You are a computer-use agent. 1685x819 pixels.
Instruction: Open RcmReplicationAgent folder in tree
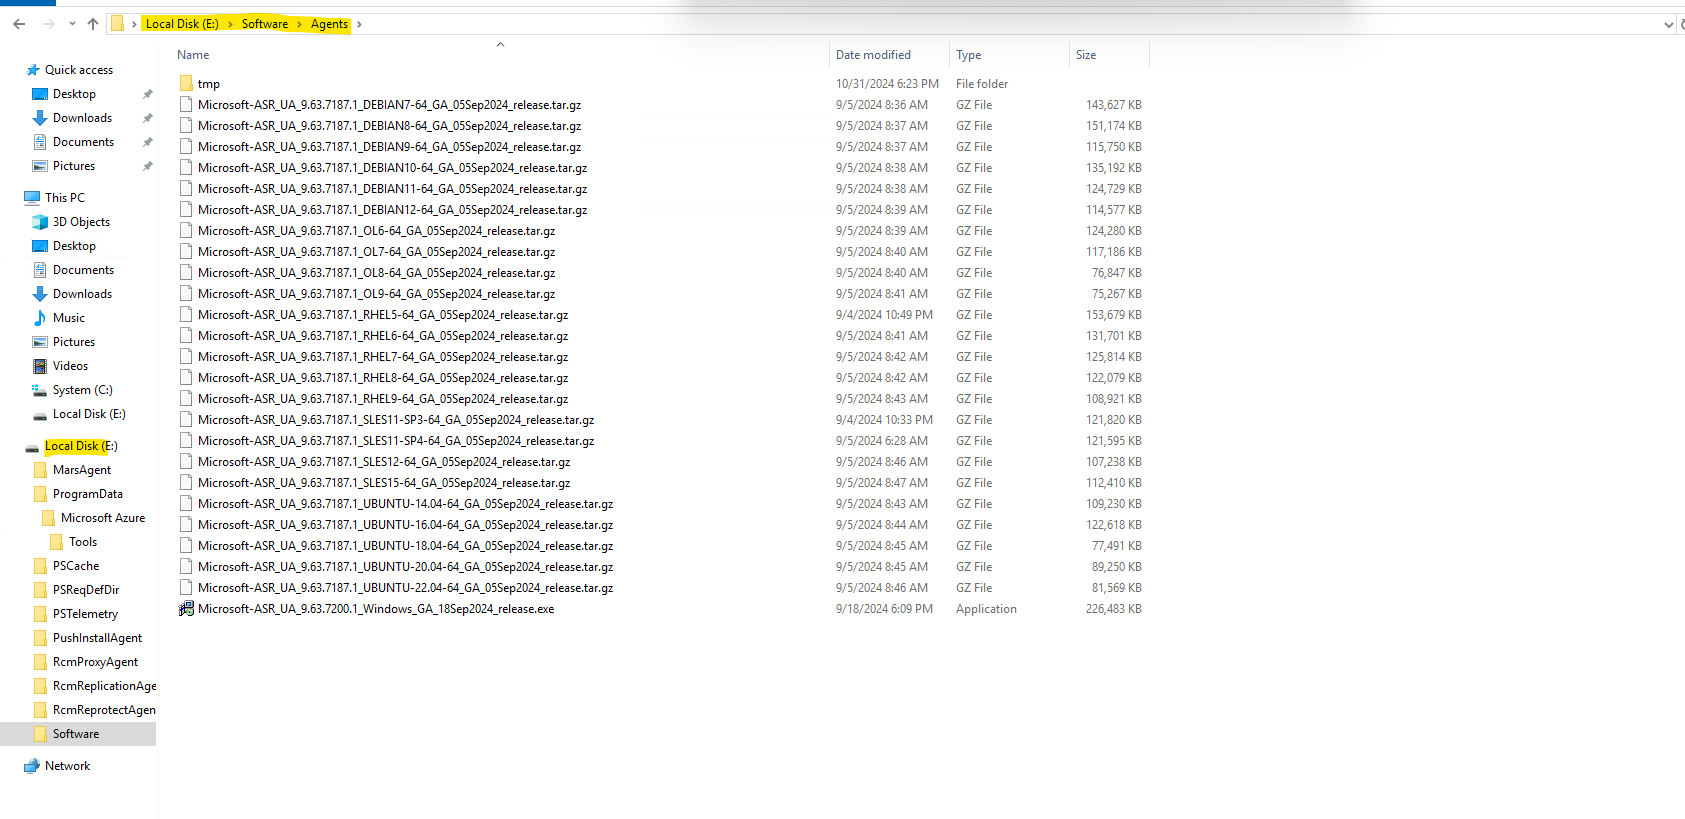pyautogui.click(x=104, y=686)
